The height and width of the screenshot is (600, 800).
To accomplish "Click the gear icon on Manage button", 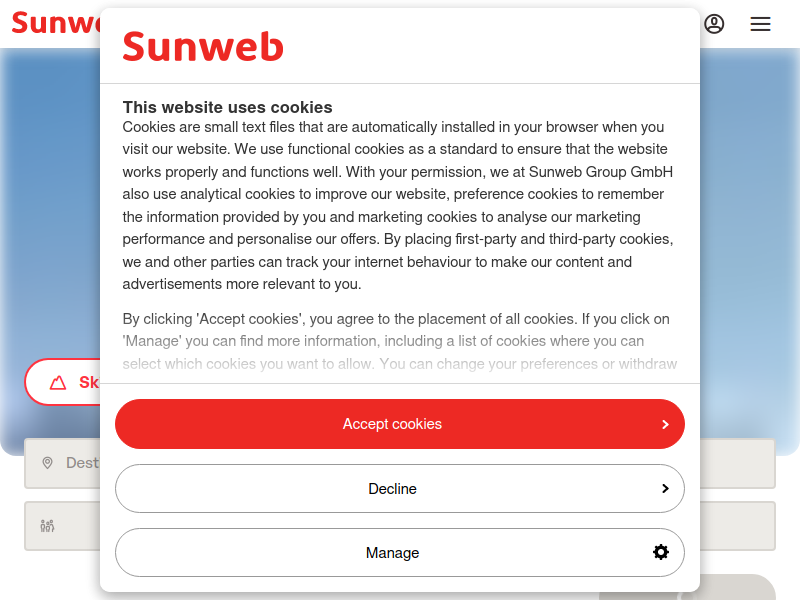I will tap(661, 552).
